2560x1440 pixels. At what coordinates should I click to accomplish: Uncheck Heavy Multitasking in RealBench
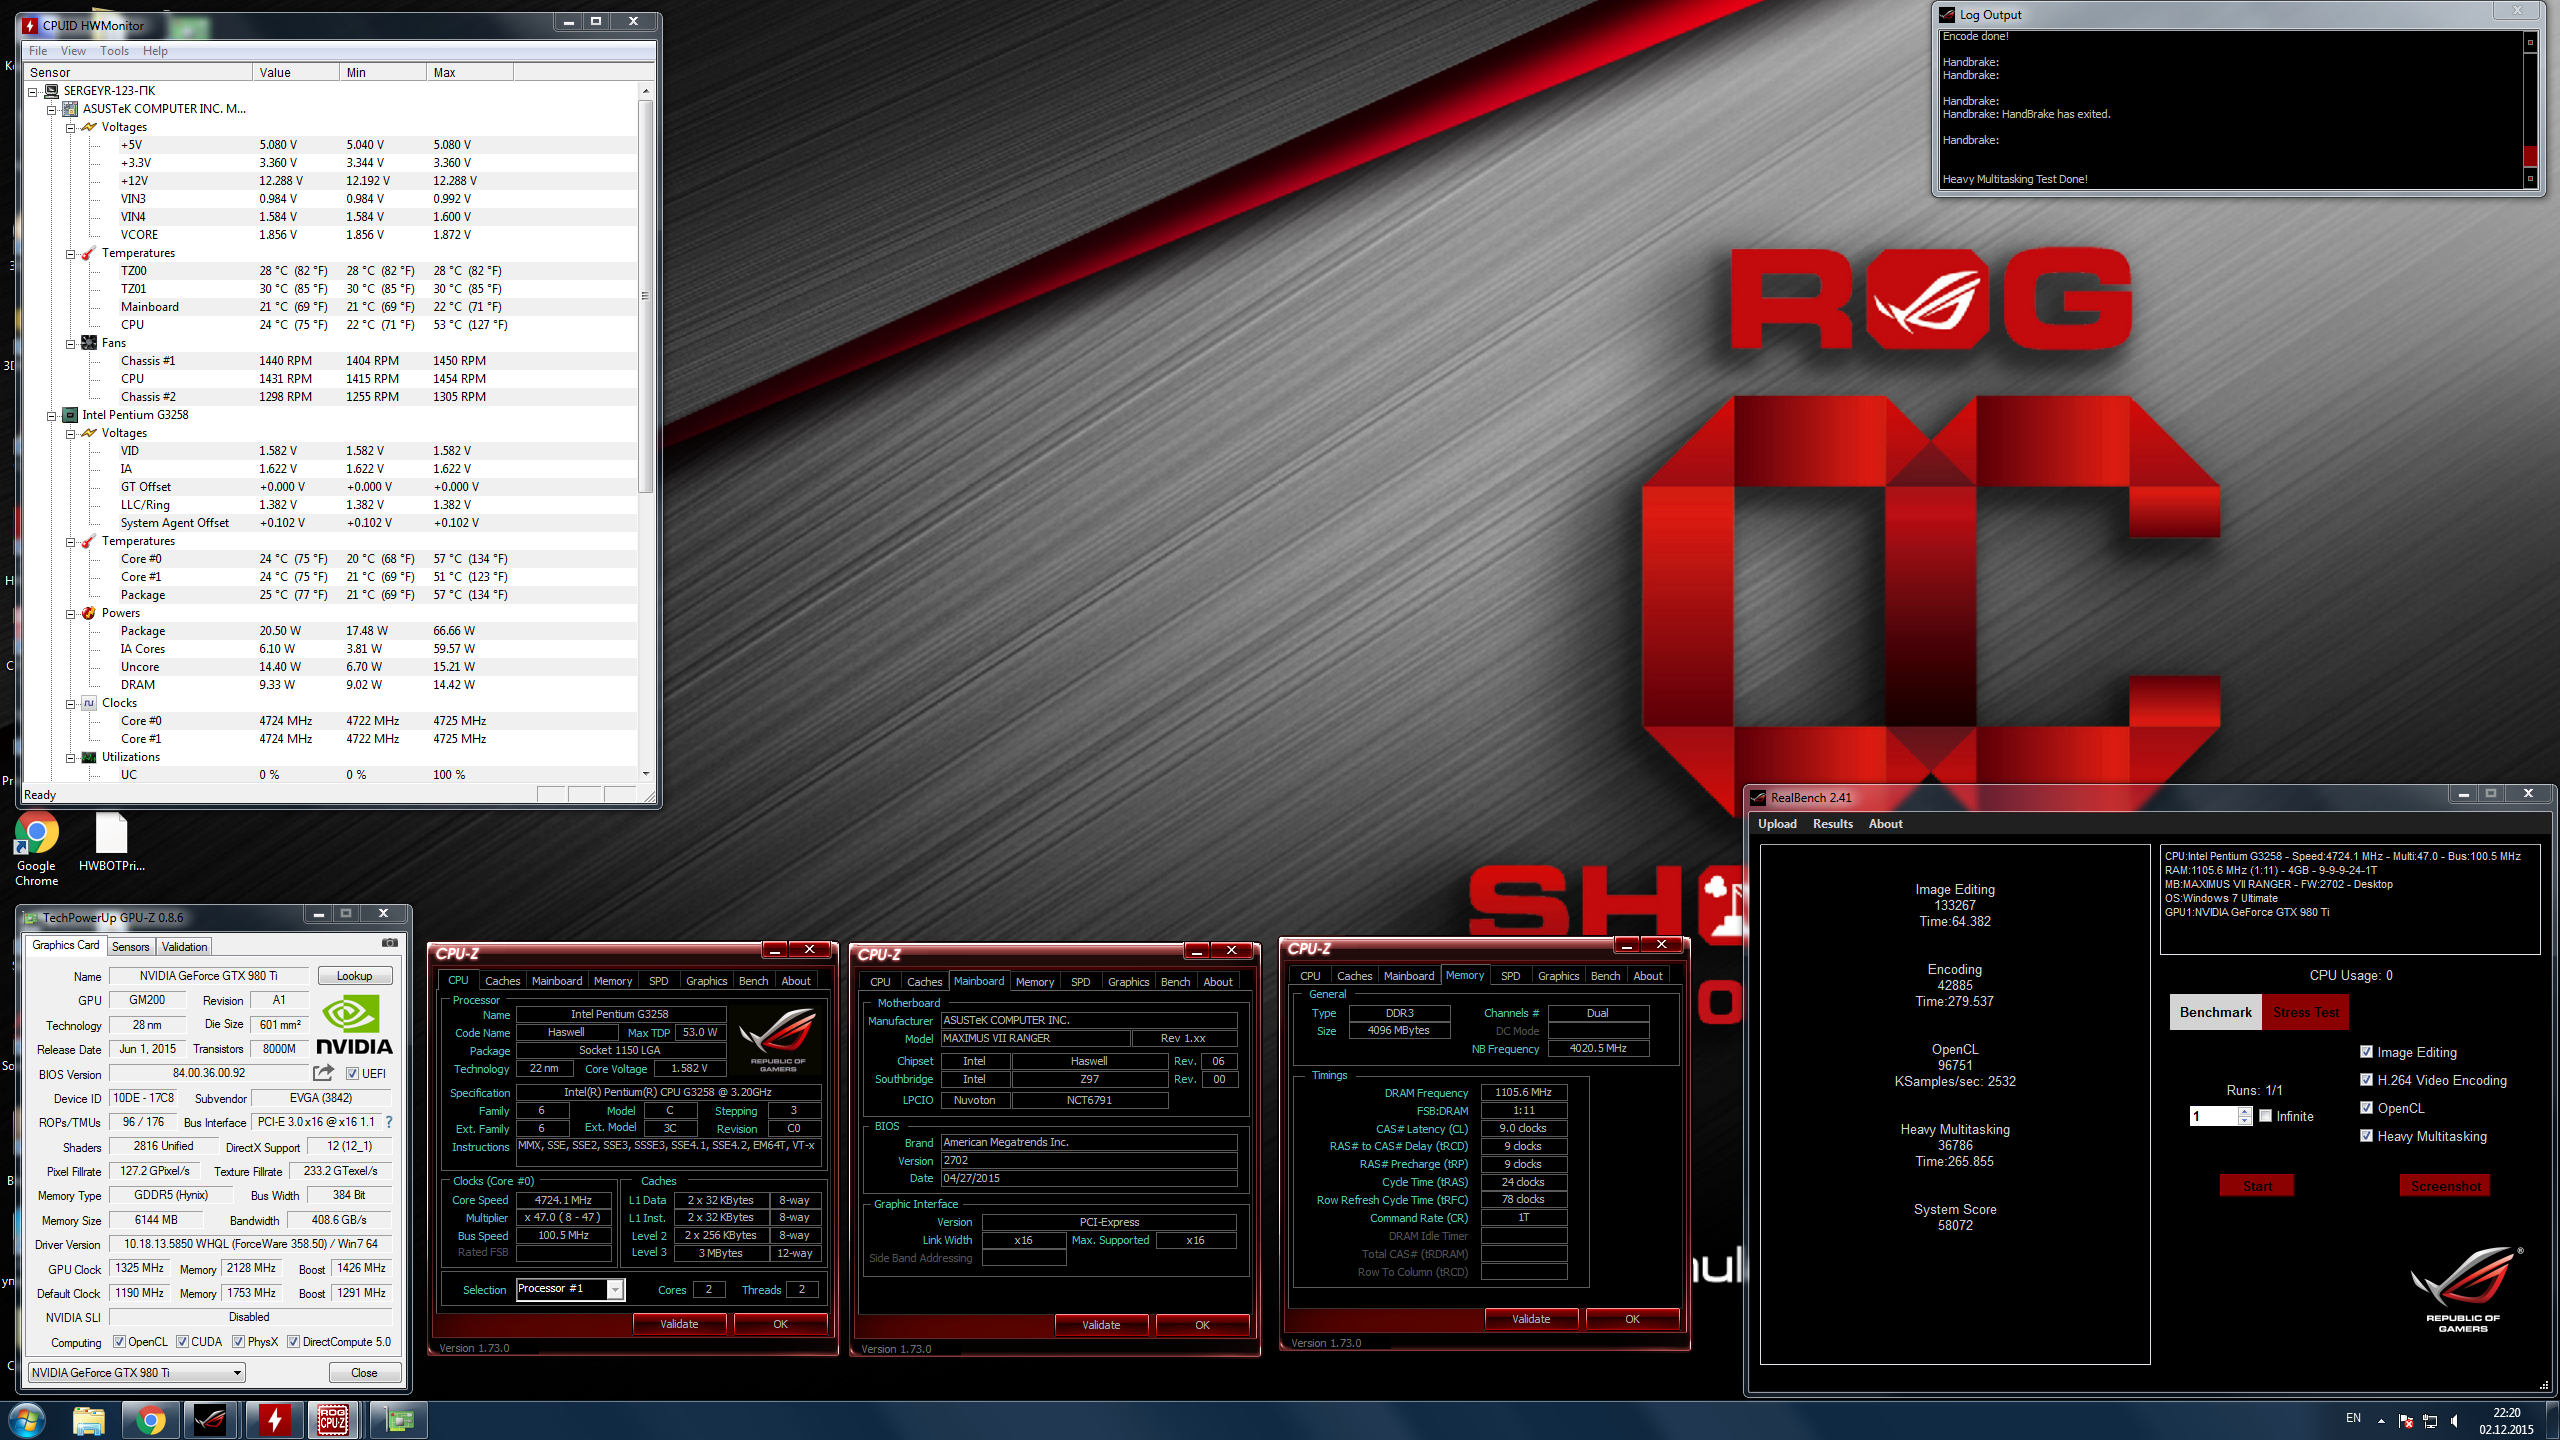click(x=2366, y=1136)
